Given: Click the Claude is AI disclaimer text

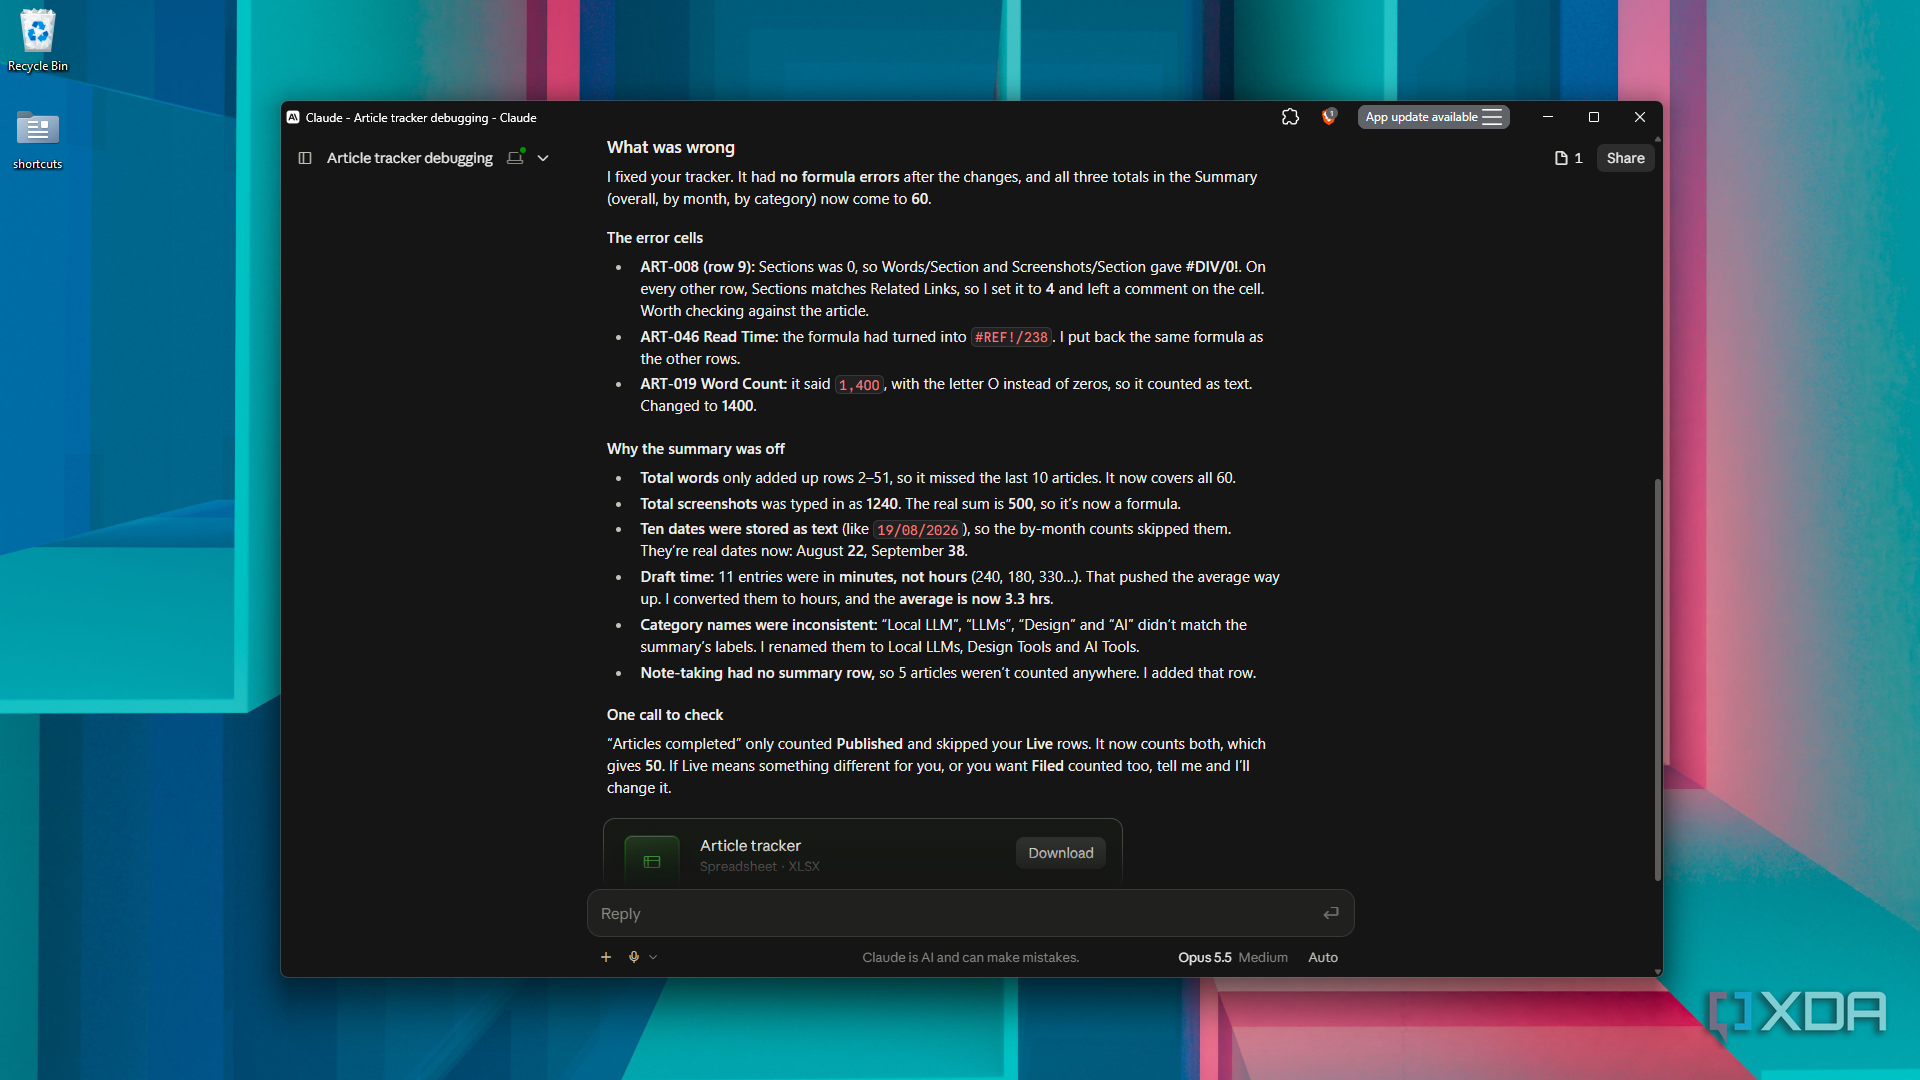Looking at the screenshot, I should [x=970, y=957].
